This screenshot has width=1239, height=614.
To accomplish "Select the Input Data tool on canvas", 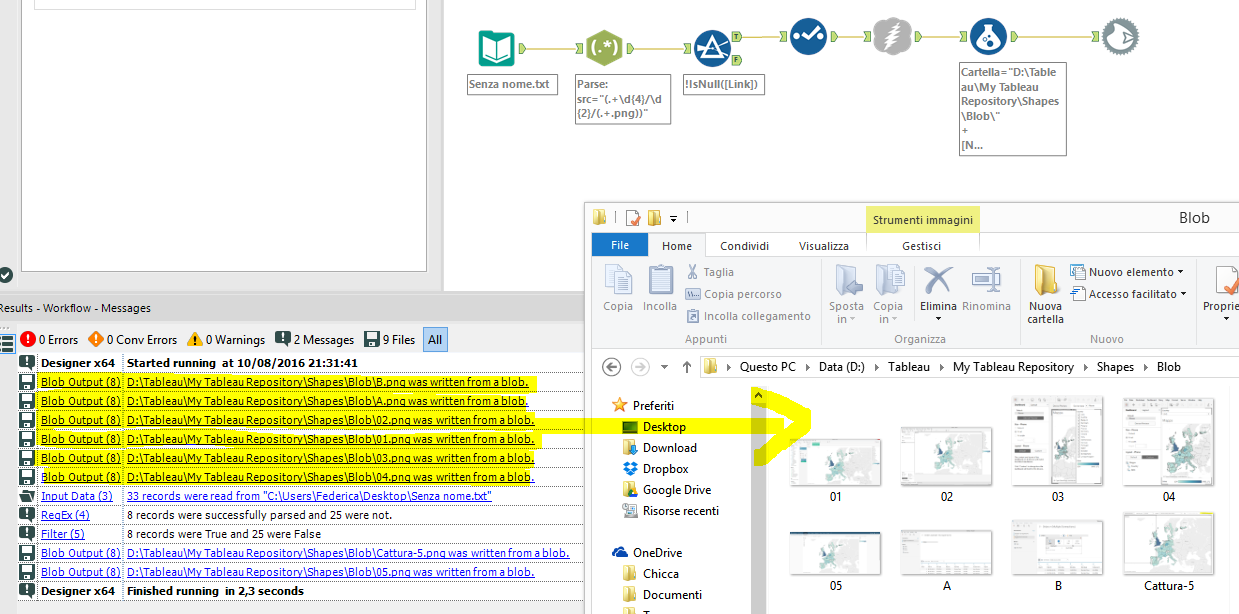I will click(x=497, y=48).
